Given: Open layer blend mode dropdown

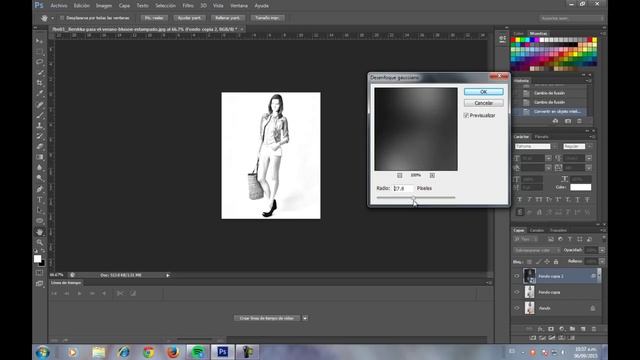Looking at the screenshot, I should tap(537, 250).
